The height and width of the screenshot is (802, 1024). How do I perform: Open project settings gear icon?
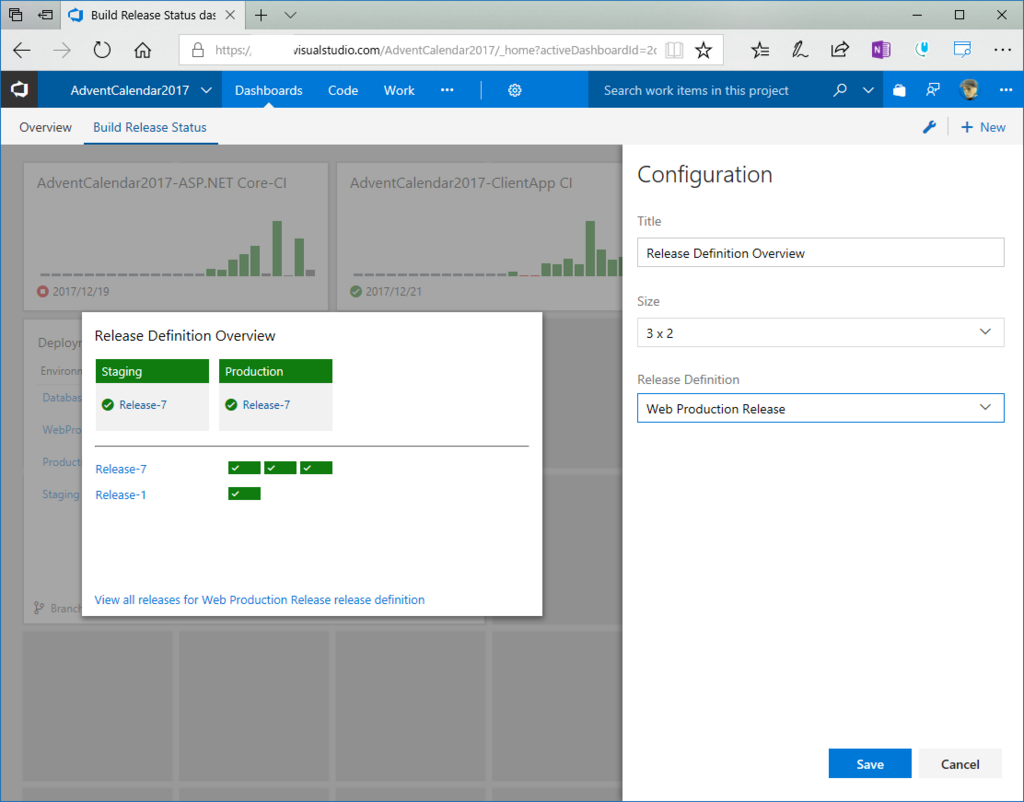(x=515, y=90)
